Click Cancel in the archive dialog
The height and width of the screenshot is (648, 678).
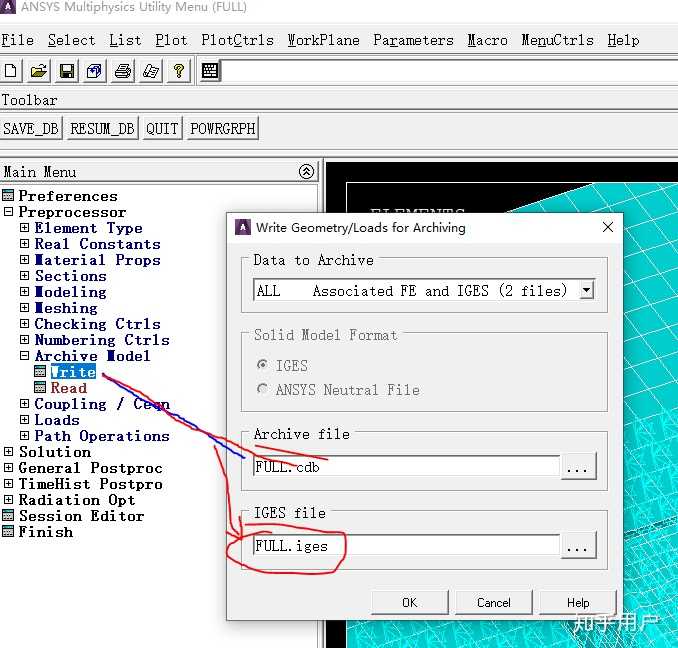pos(493,602)
